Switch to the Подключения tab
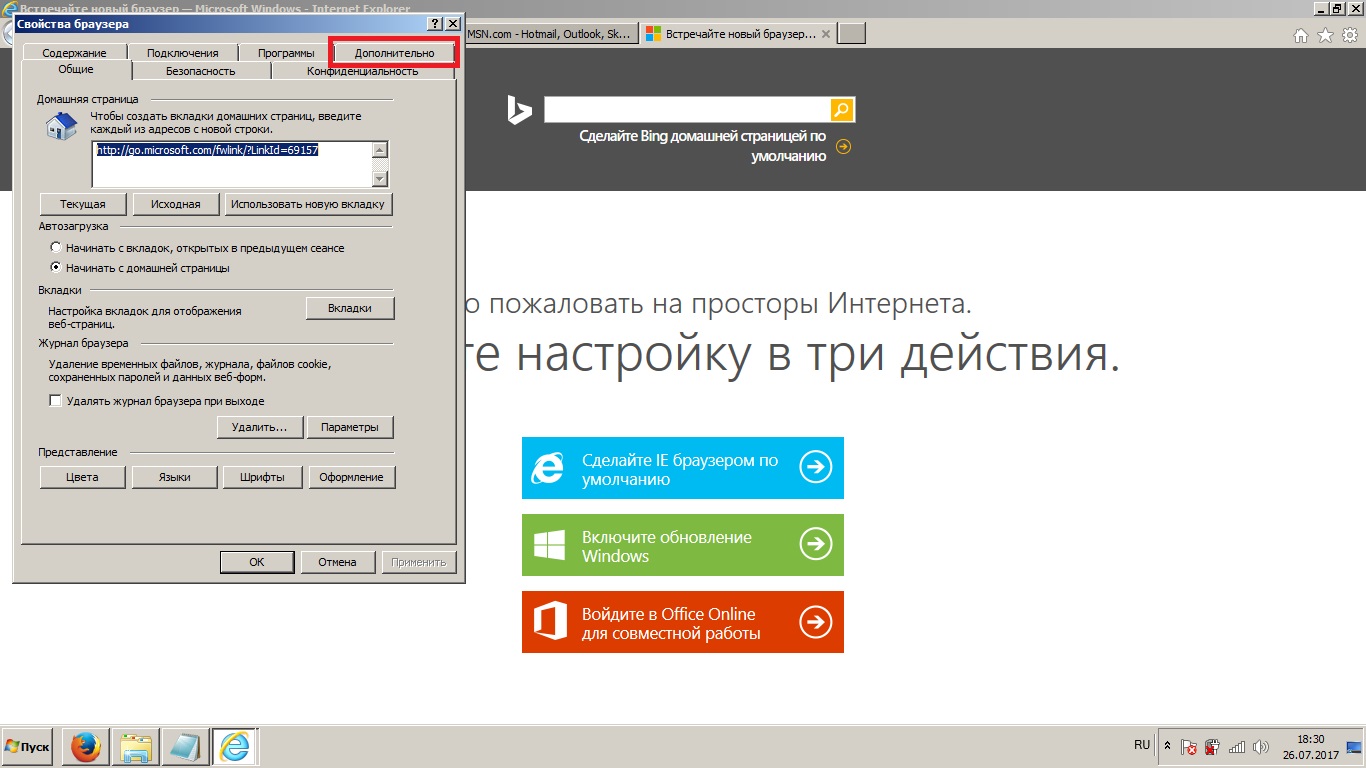 click(x=182, y=53)
